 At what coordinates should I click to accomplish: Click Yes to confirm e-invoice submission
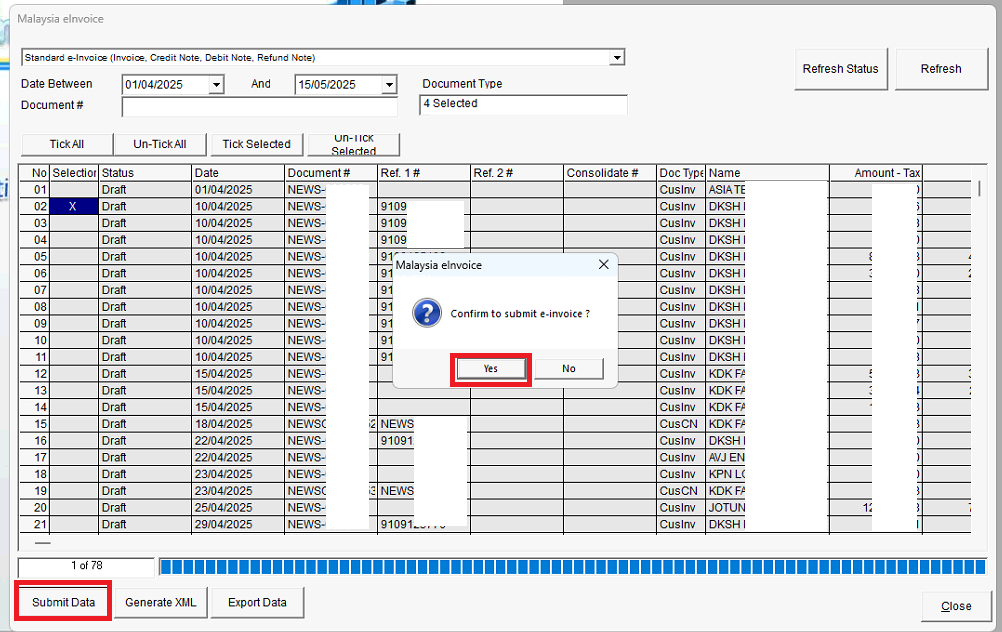click(490, 368)
